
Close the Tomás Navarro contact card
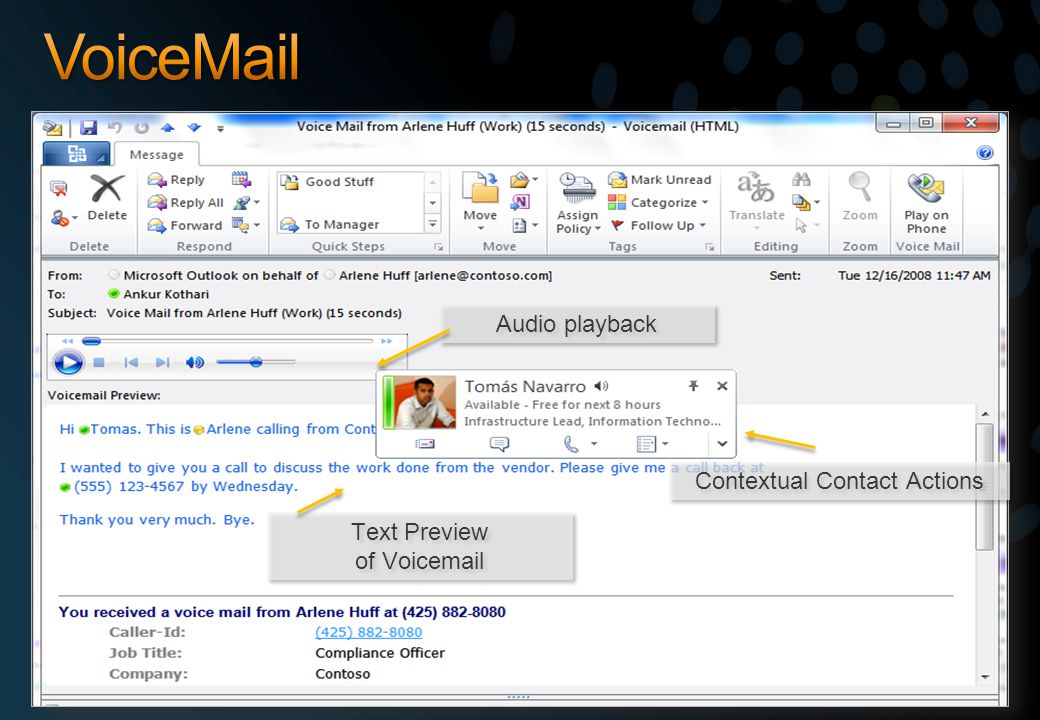click(722, 386)
